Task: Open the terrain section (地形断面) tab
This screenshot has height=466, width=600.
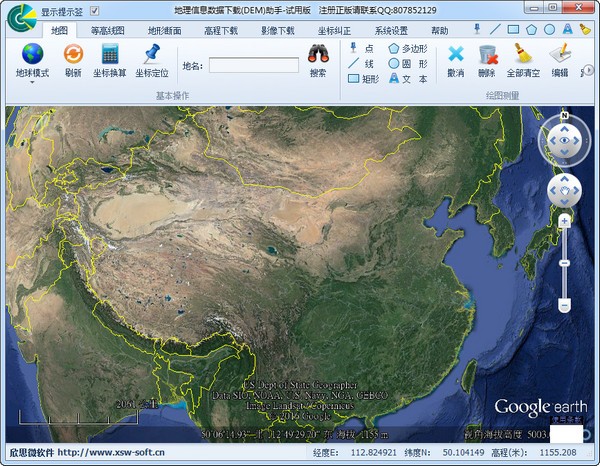Action: click(x=165, y=31)
